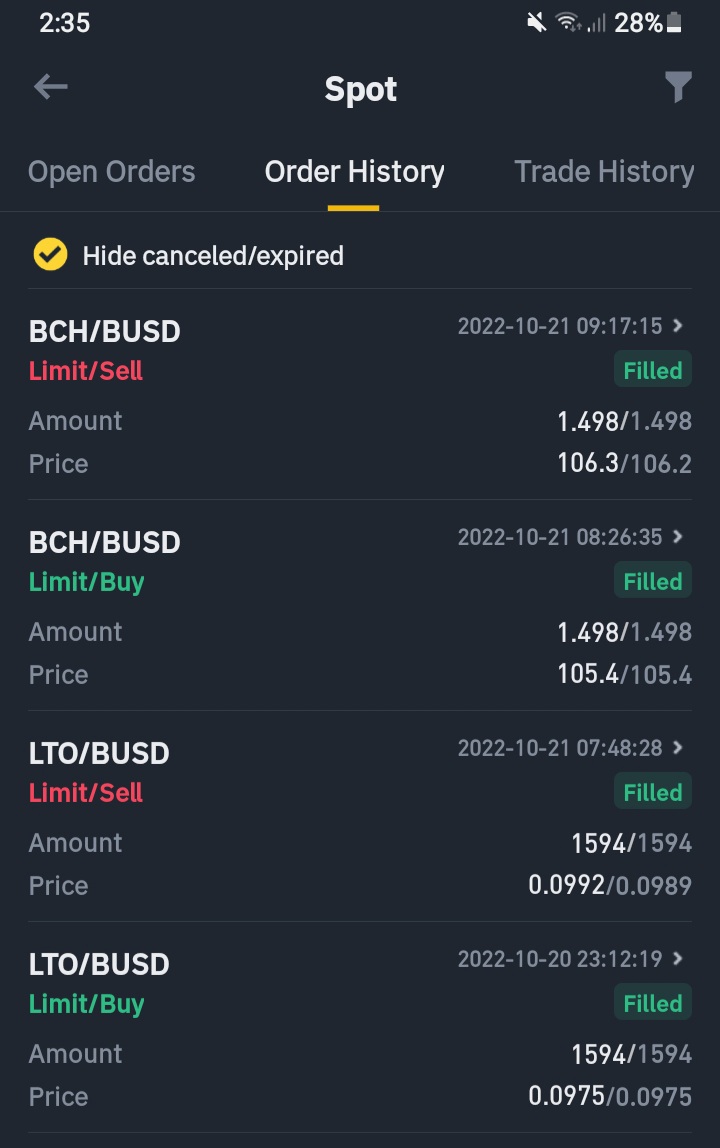
Task: Open the filter funnel icon
Action: [678, 87]
